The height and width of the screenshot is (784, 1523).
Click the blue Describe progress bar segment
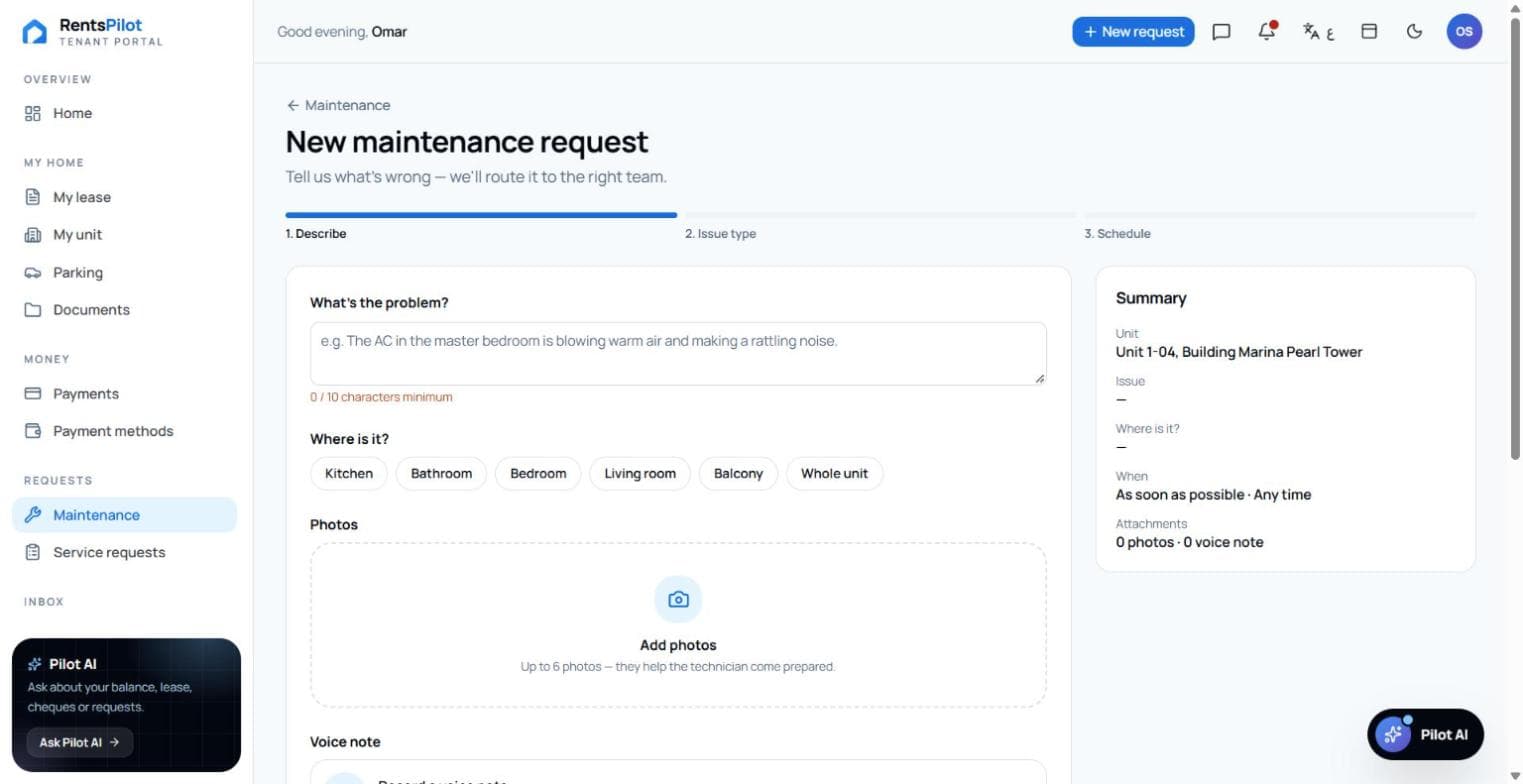[x=481, y=215]
